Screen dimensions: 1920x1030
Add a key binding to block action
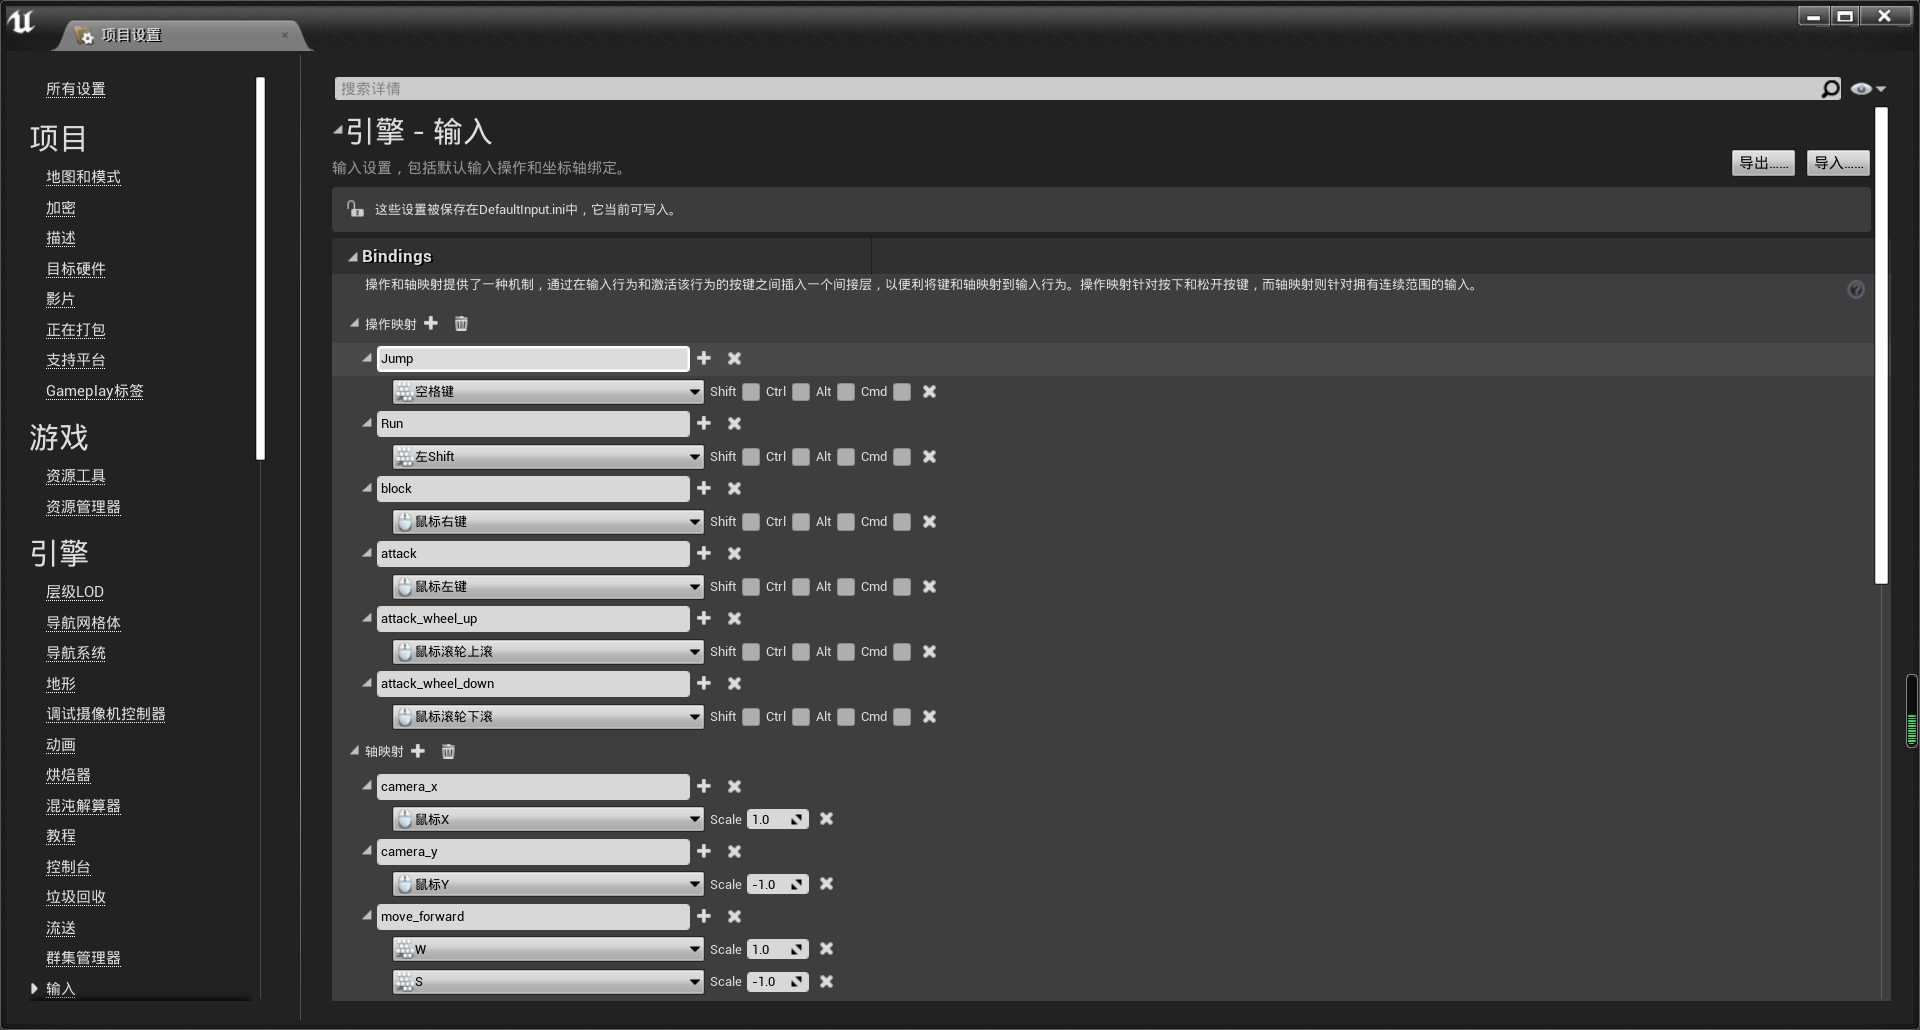pyautogui.click(x=704, y=488)
